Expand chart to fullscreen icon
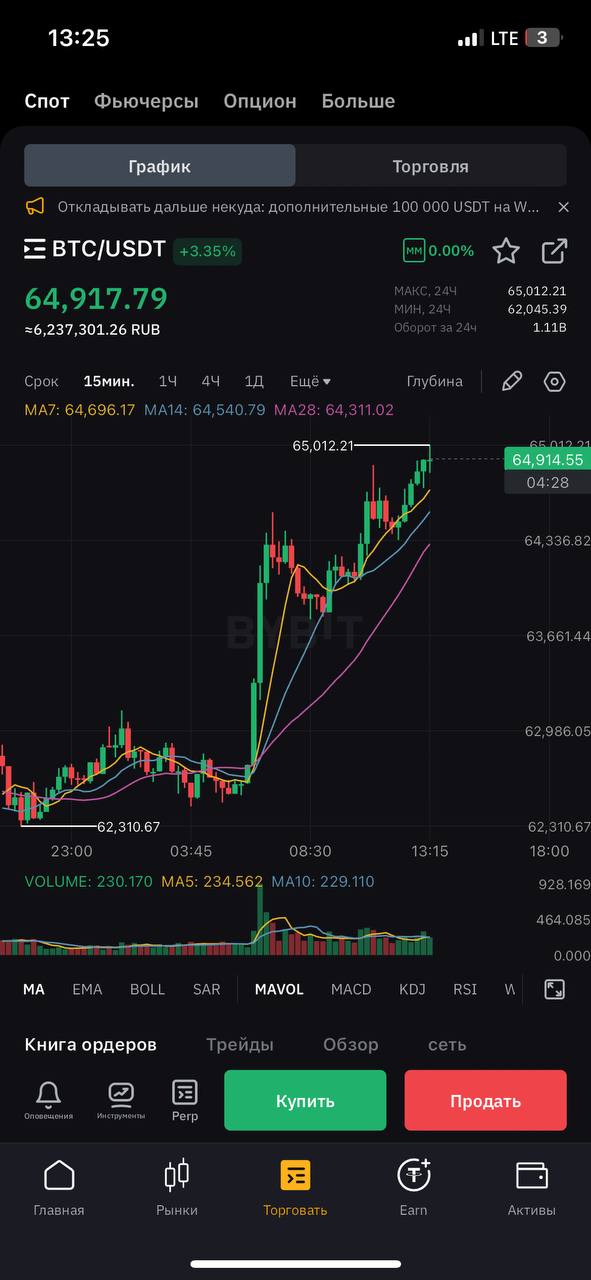 pyautogui.click(x=555, y=989)
